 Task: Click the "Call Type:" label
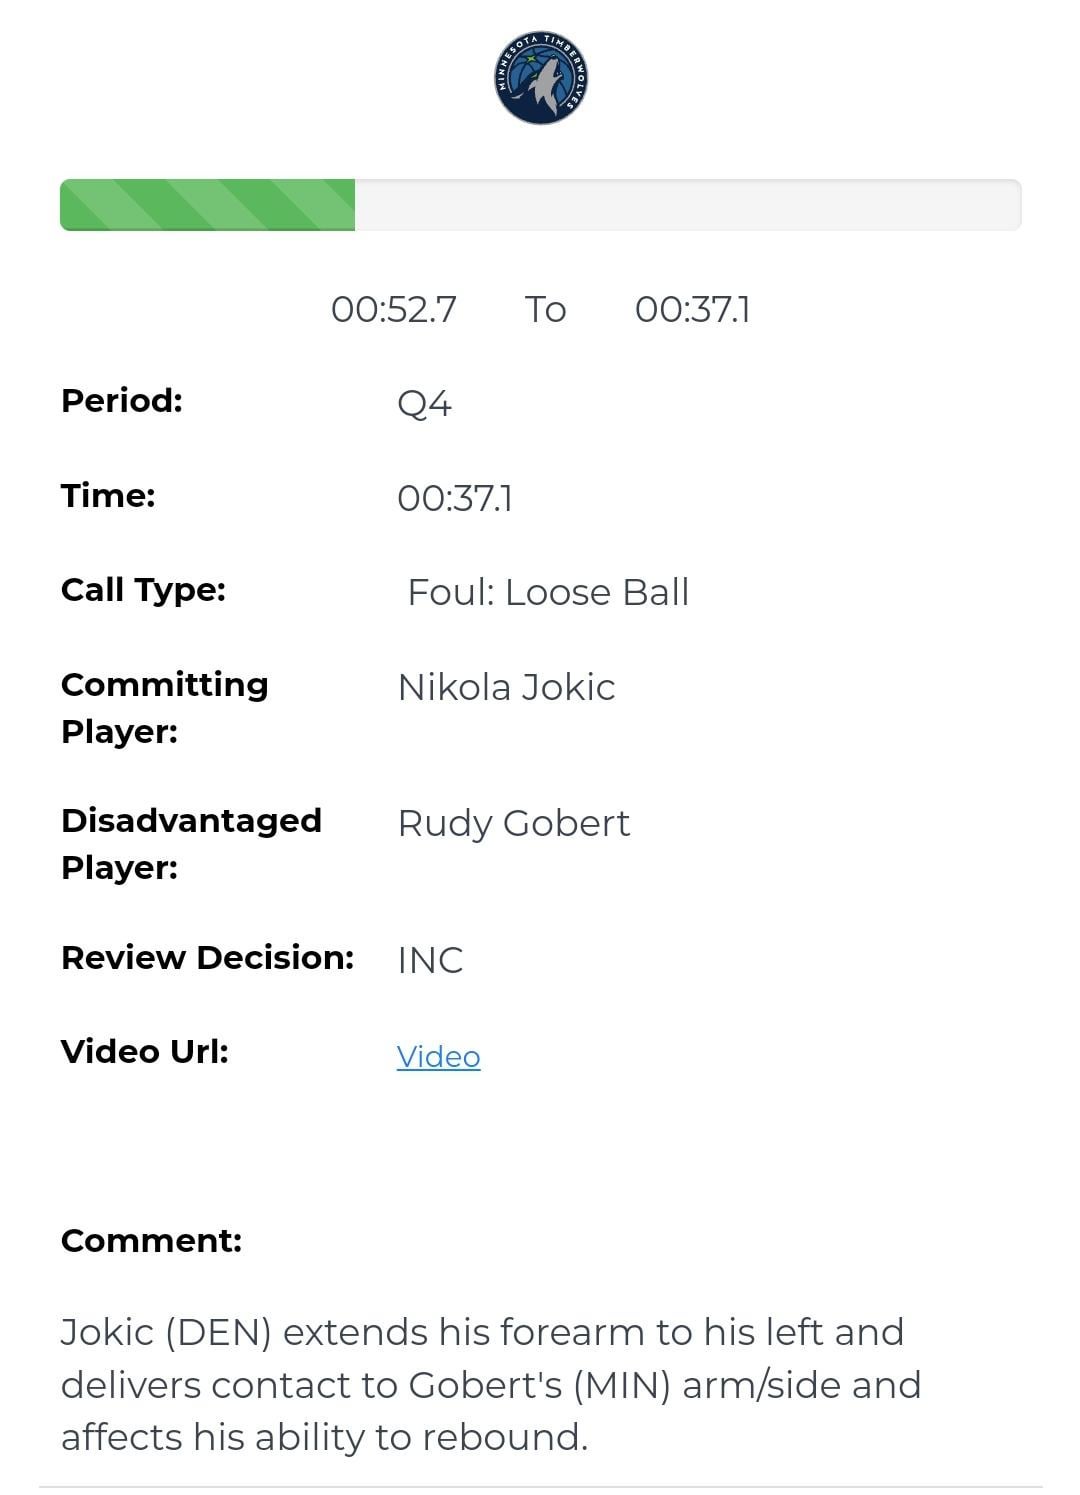pyautogui.click(x=143, y=589)
